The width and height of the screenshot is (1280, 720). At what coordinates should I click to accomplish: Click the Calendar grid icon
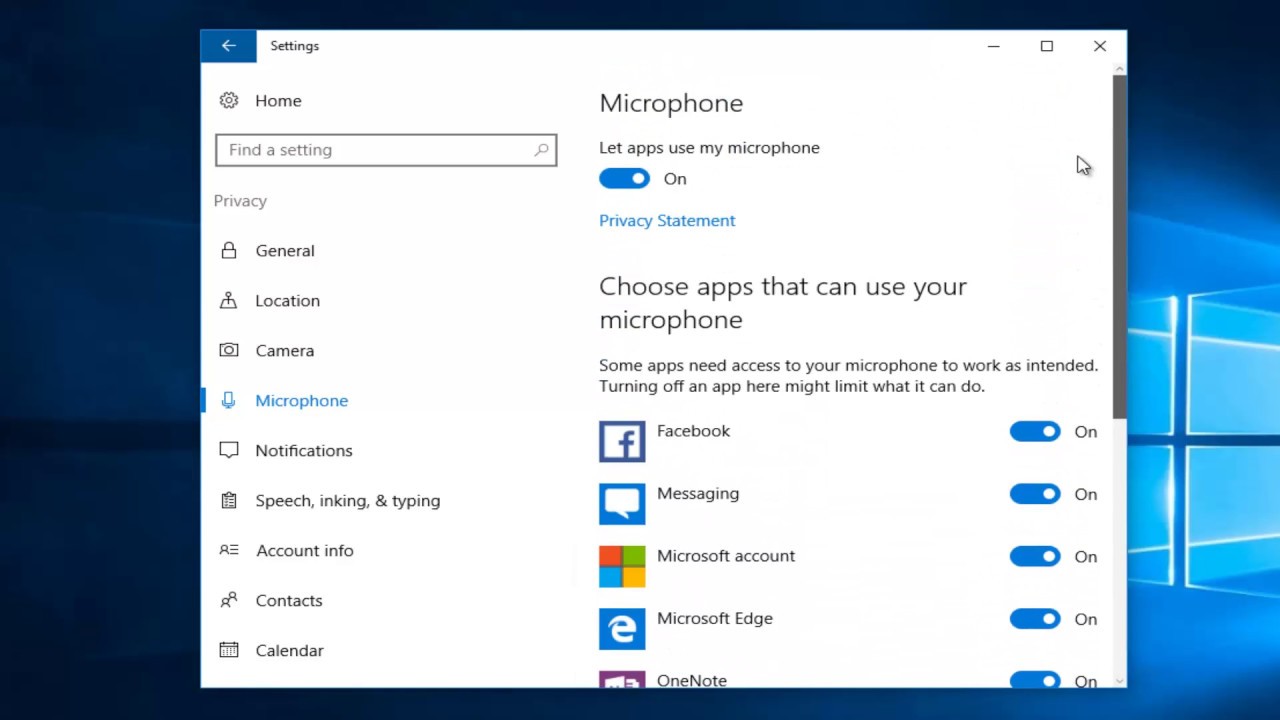click(x=229, y=650)
